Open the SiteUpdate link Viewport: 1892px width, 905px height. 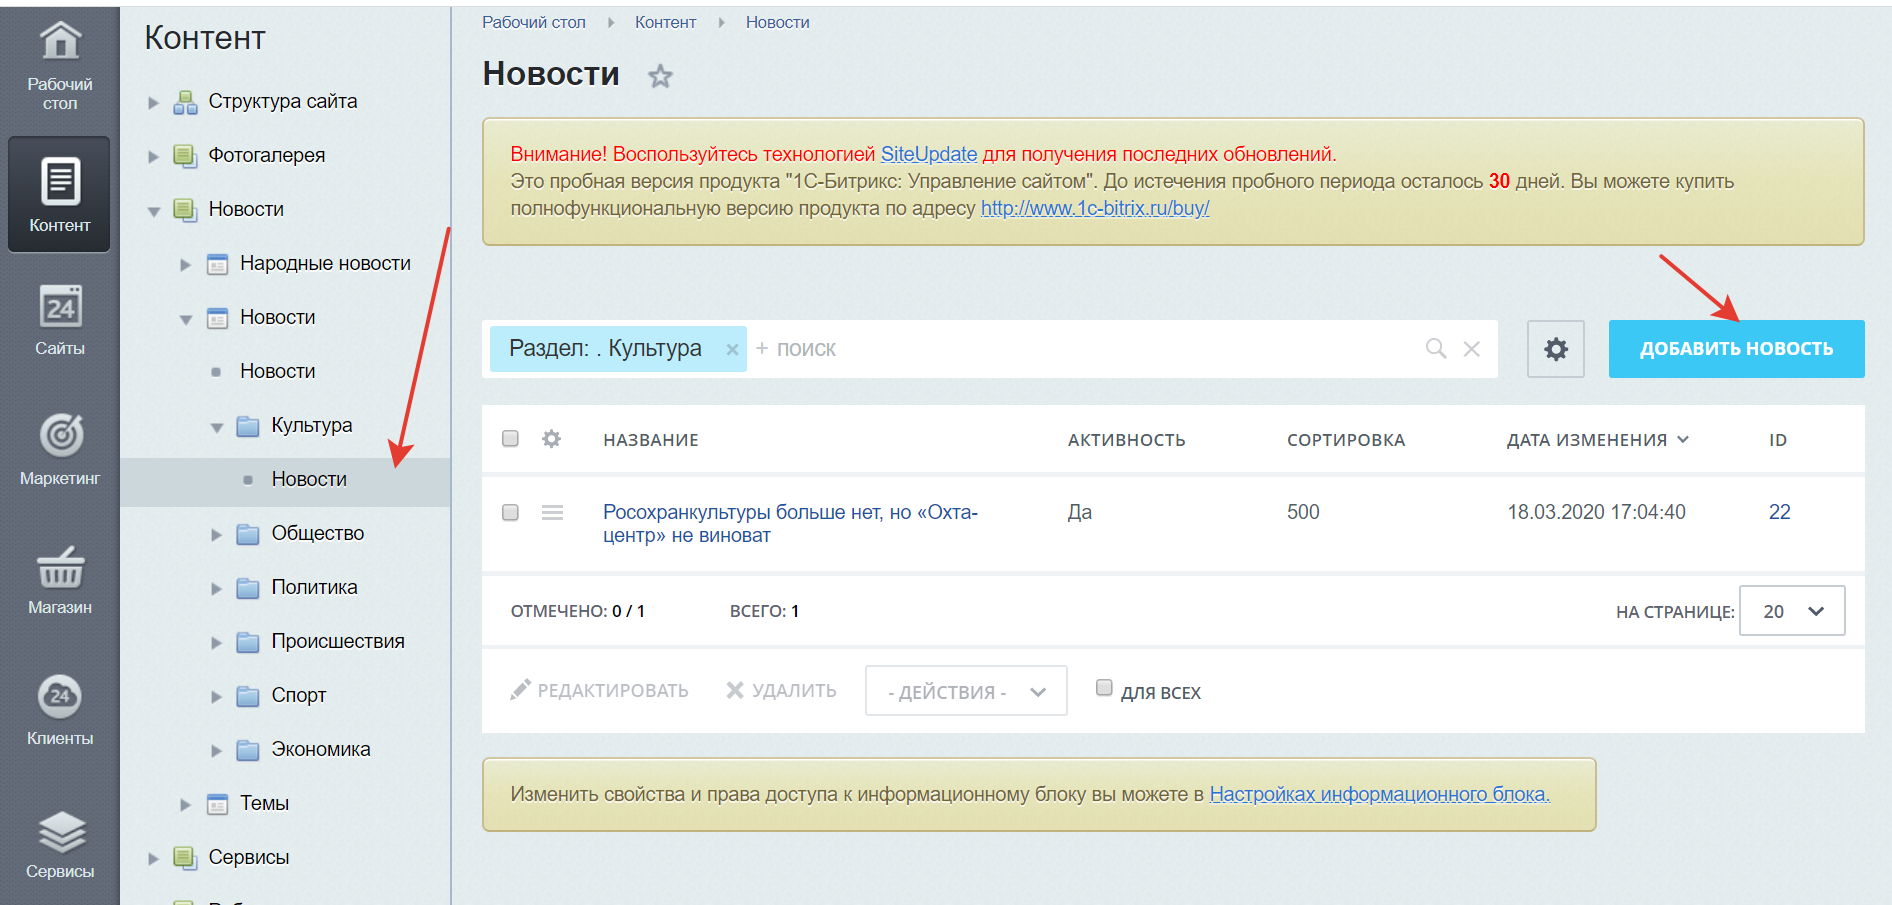[929, 154]
